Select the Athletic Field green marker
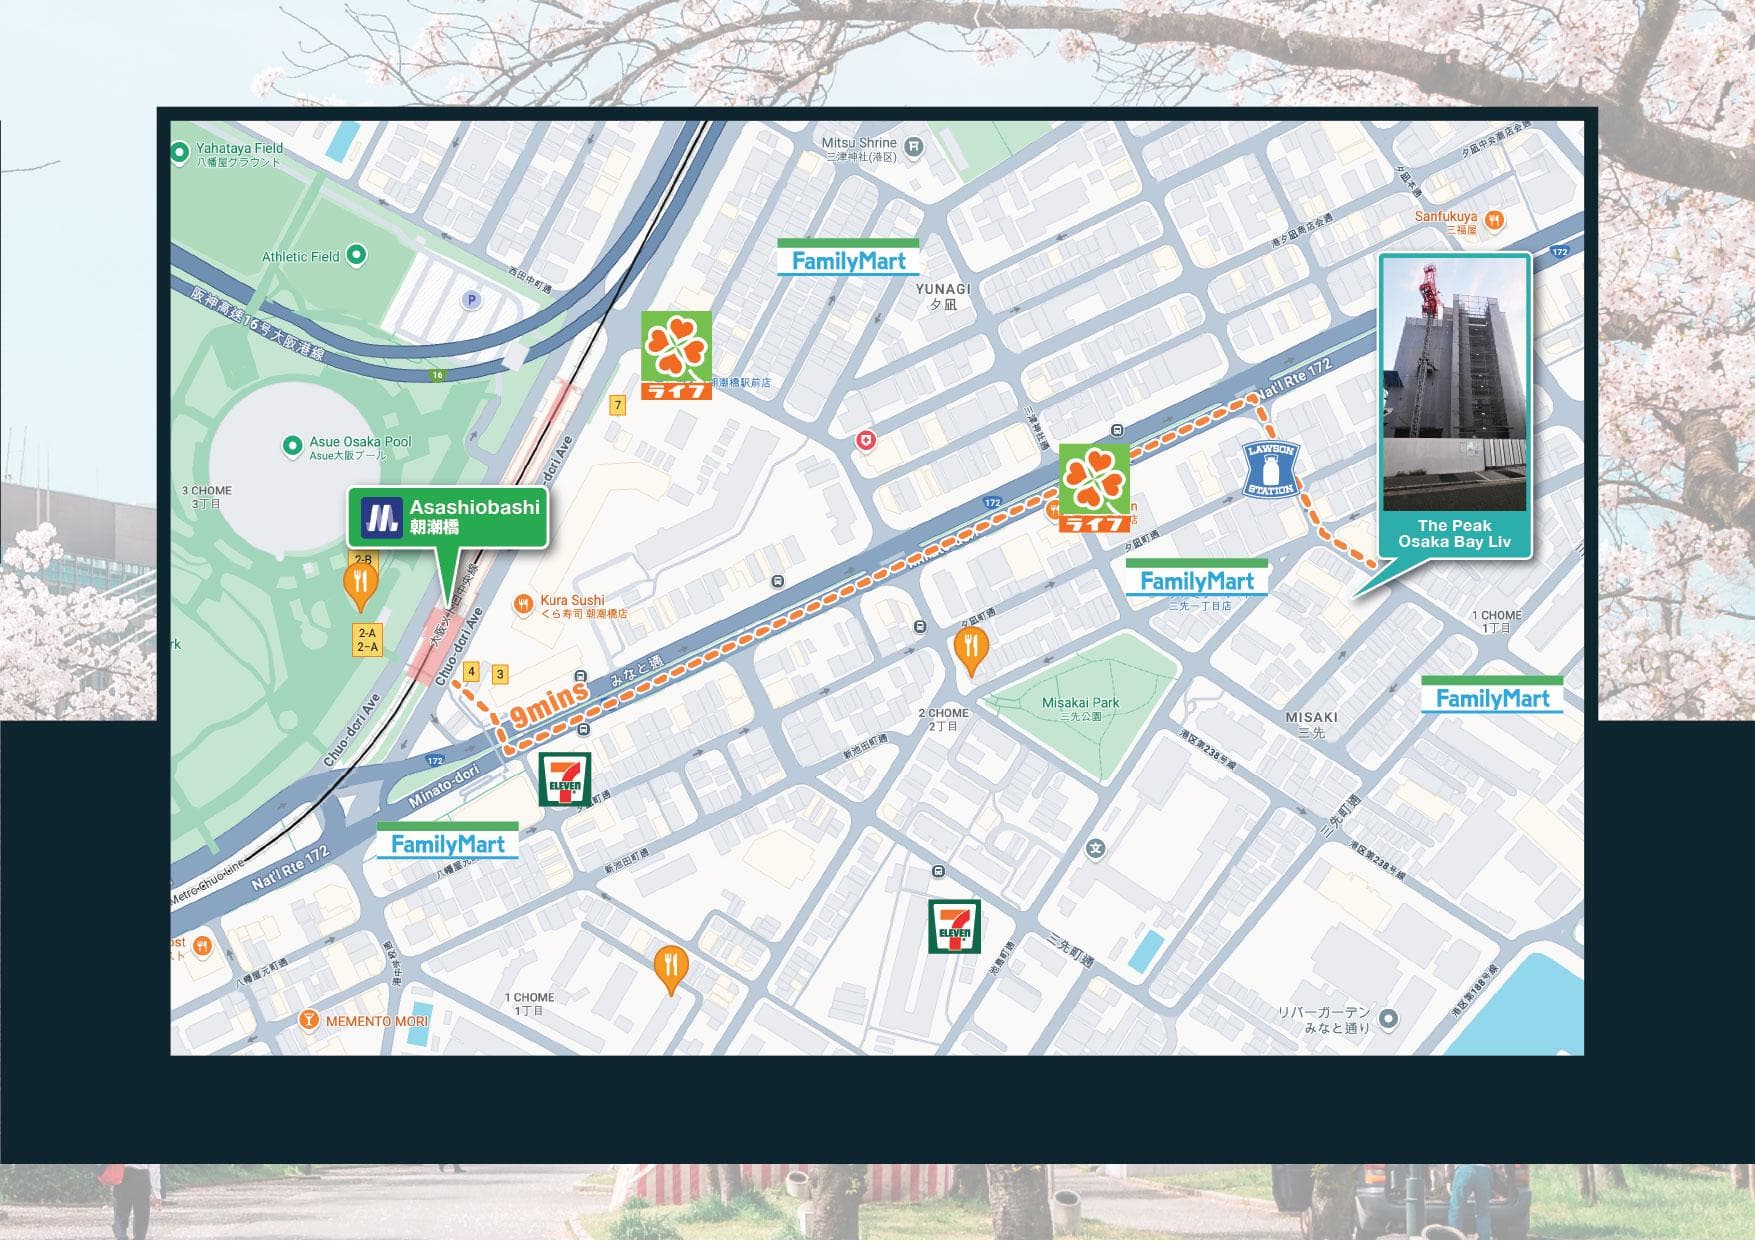Image resolution: width=1755 pixels, height=1241 pixels. (356, 255)
